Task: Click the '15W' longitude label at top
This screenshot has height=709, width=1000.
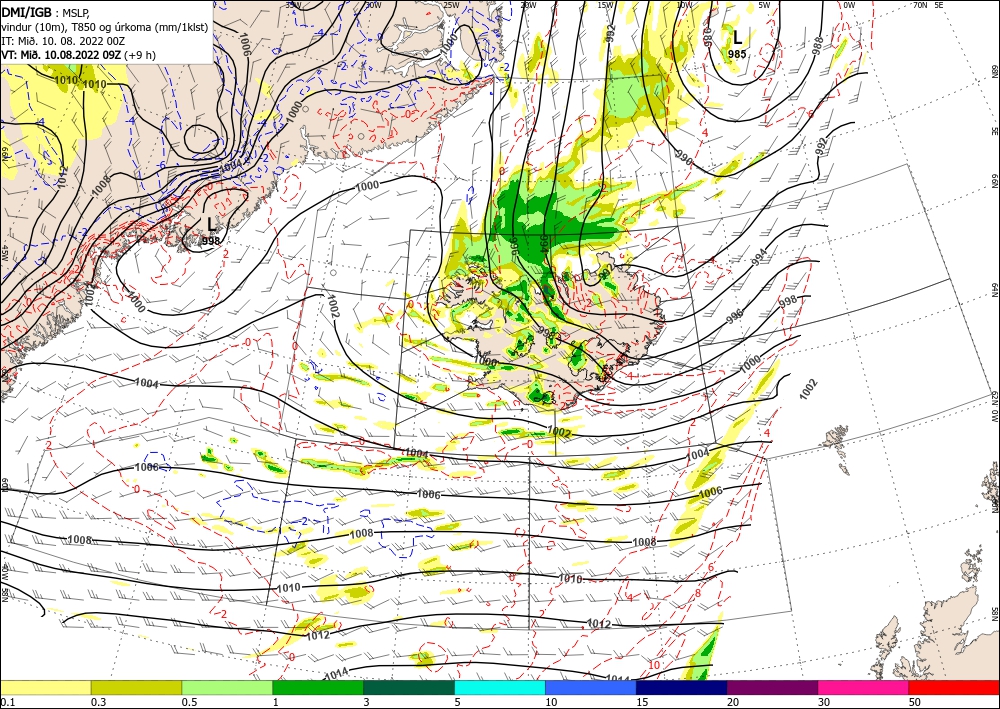Action: click(606, 5)
